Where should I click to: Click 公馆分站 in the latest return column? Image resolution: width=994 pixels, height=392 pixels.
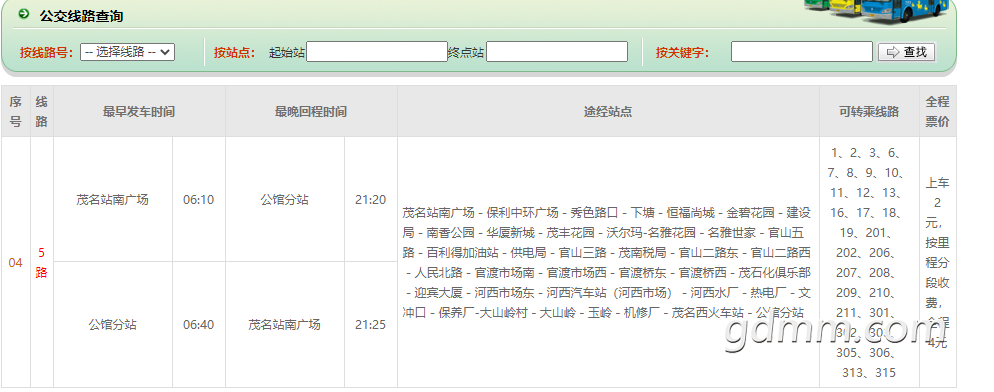point(285,200)
